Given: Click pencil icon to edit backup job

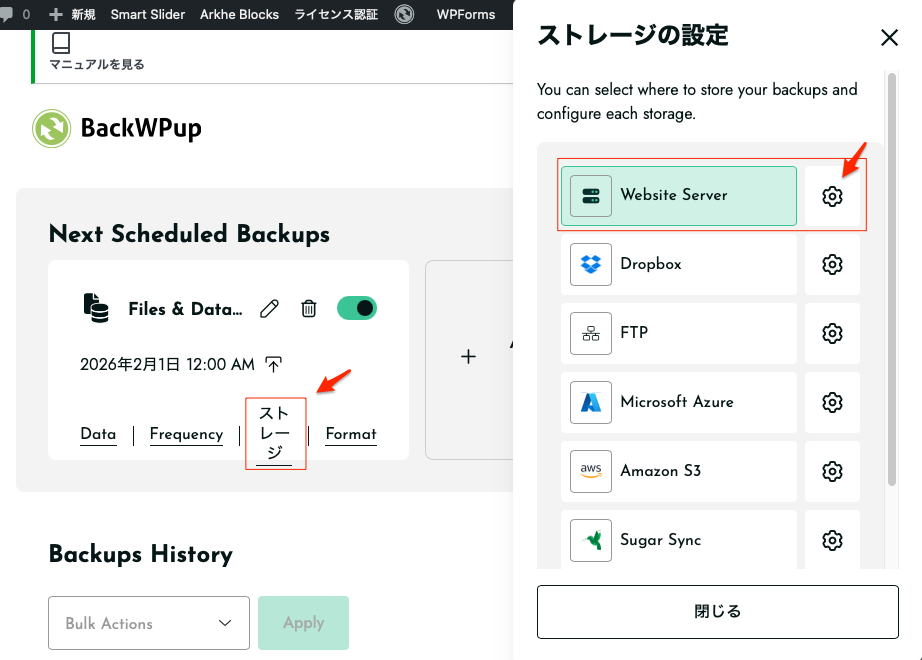Looking at the screenshot, I should (269, 309).
